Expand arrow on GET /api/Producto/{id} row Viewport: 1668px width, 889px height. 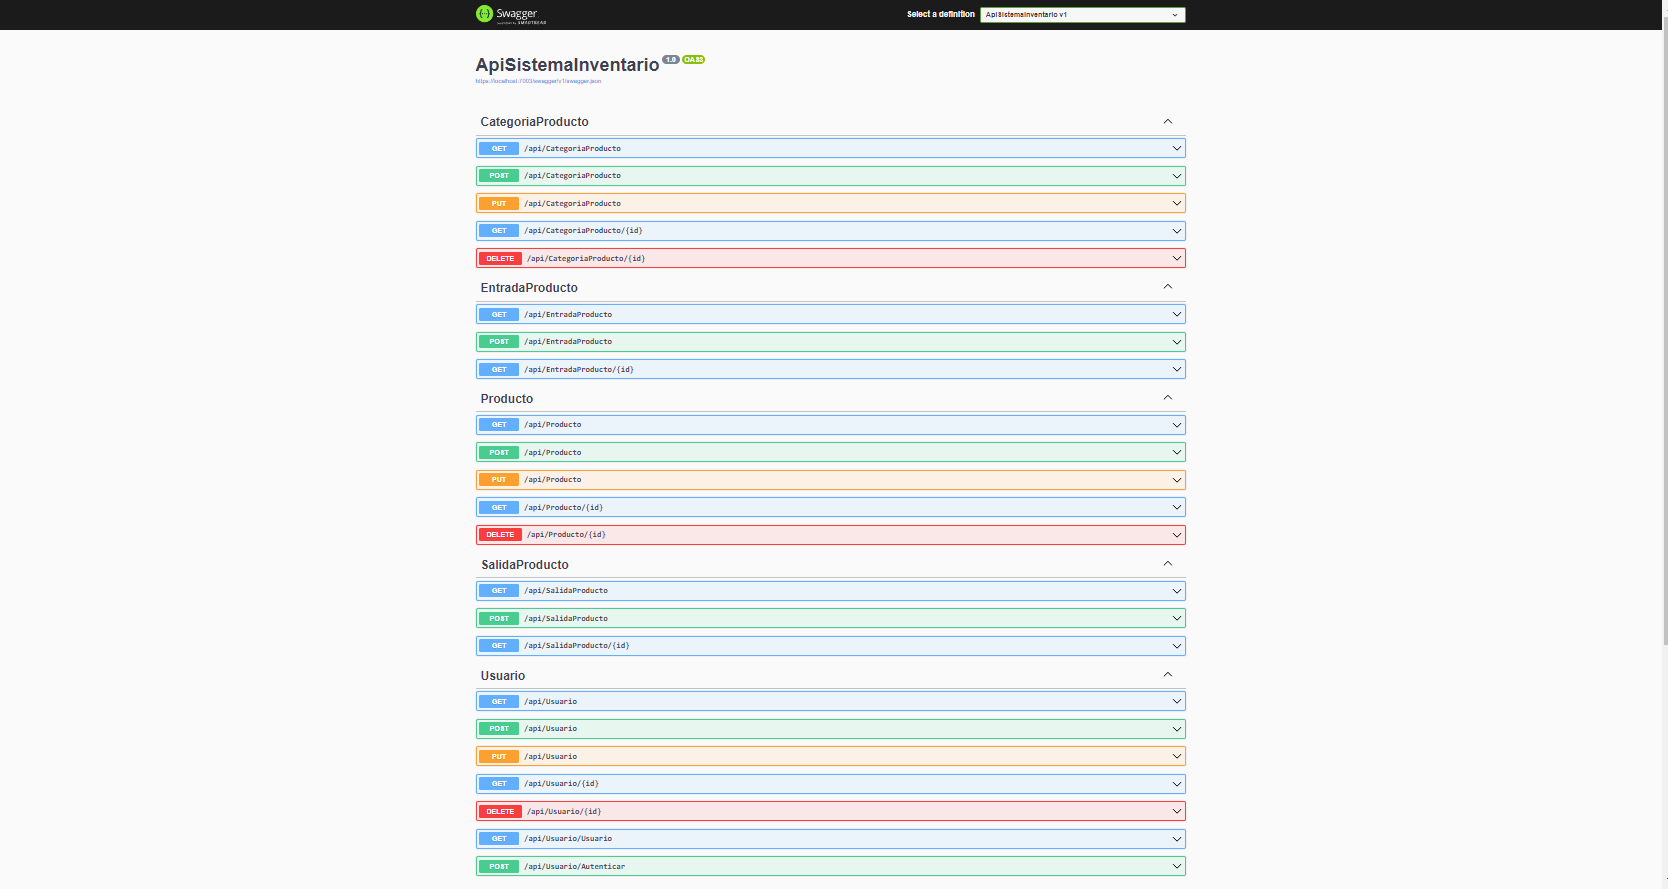(x=1176, y=507)
